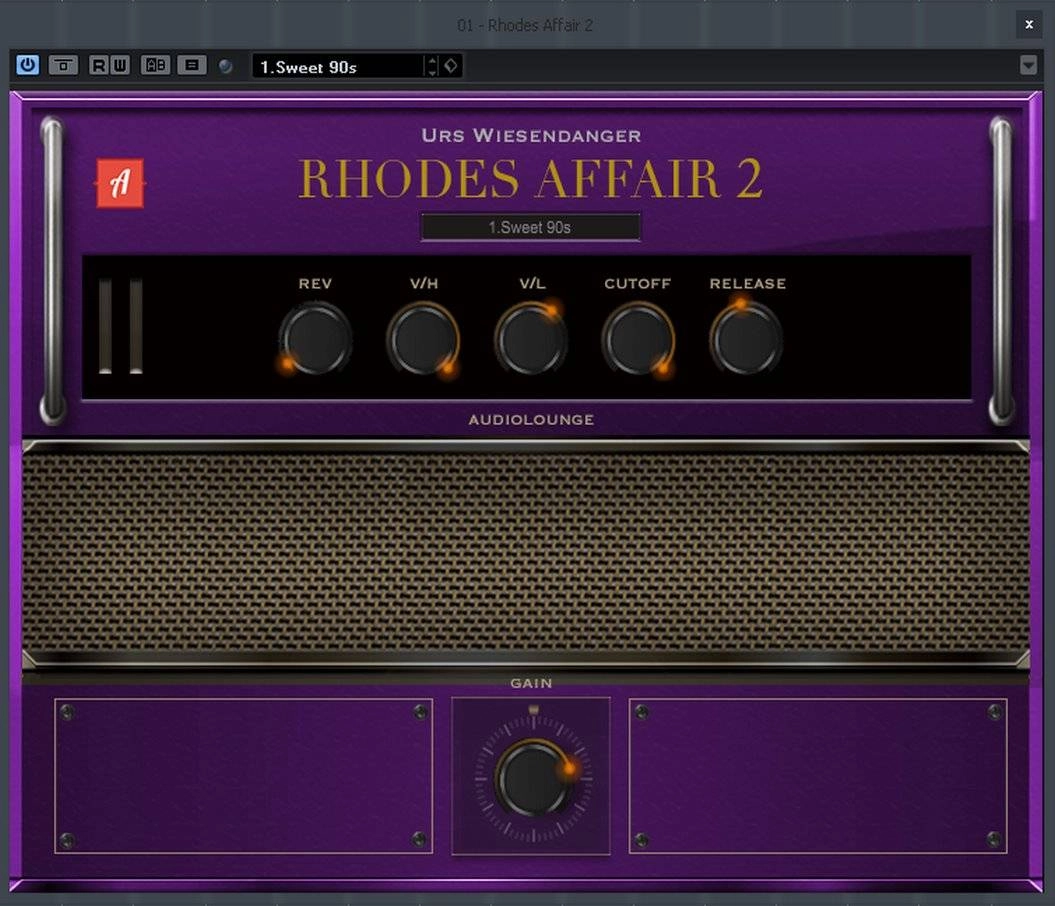1055x906 pixels.
Task: Step presets with toolbar up/down arrows
Action: (x=432, y=66)
